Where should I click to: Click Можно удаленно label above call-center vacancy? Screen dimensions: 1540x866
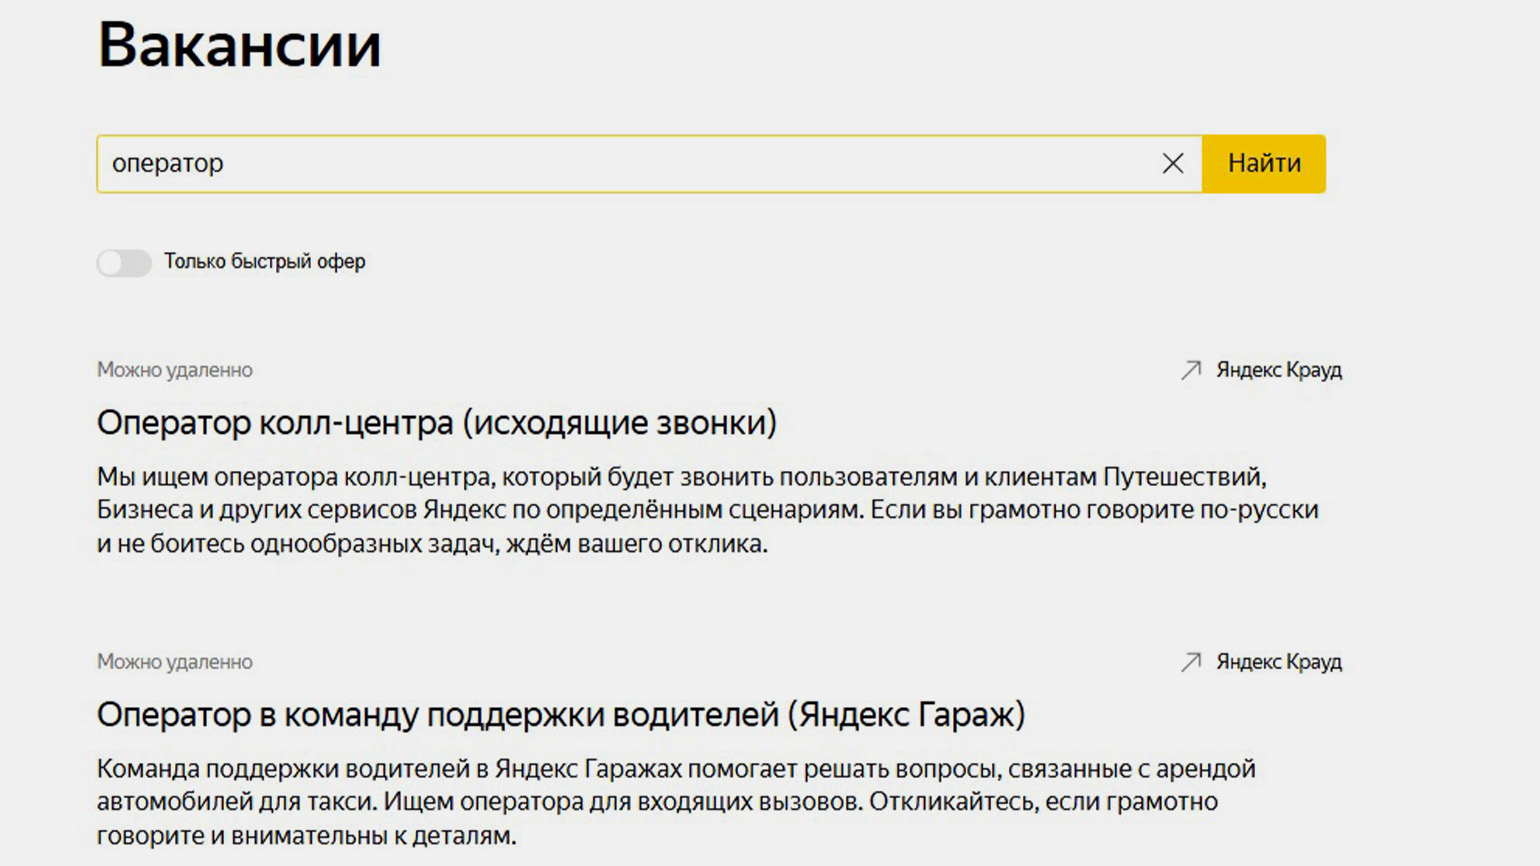(175, 370)
